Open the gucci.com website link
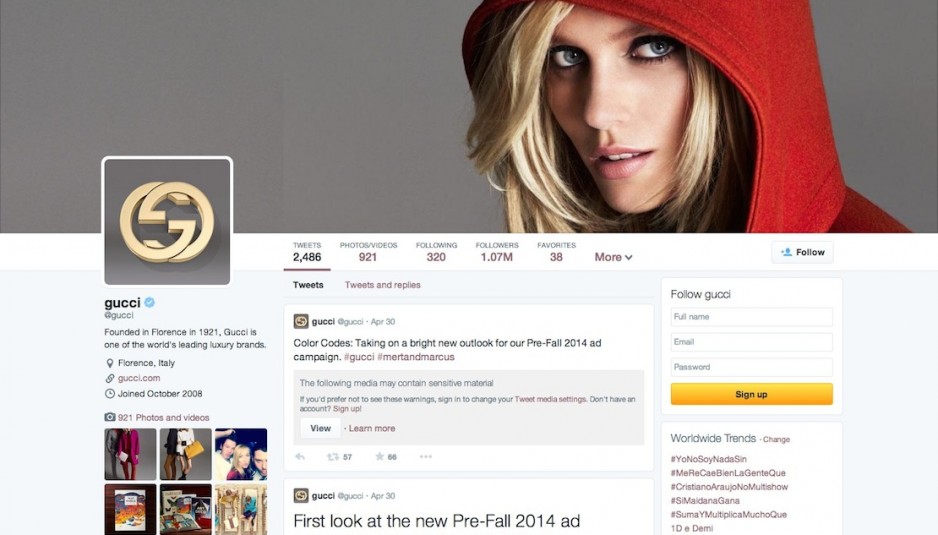Viewport: 938px width, 535px height. (139, 378)
